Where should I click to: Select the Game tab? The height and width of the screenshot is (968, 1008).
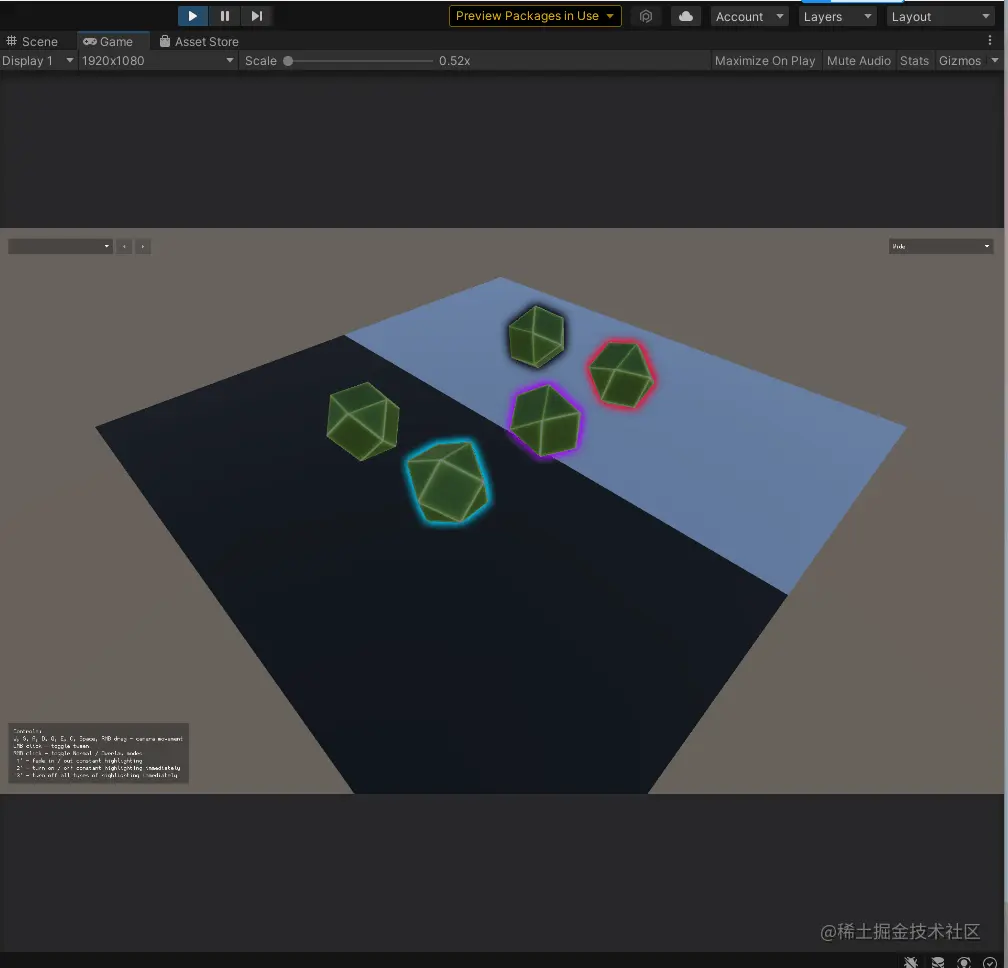click(113, 41)
